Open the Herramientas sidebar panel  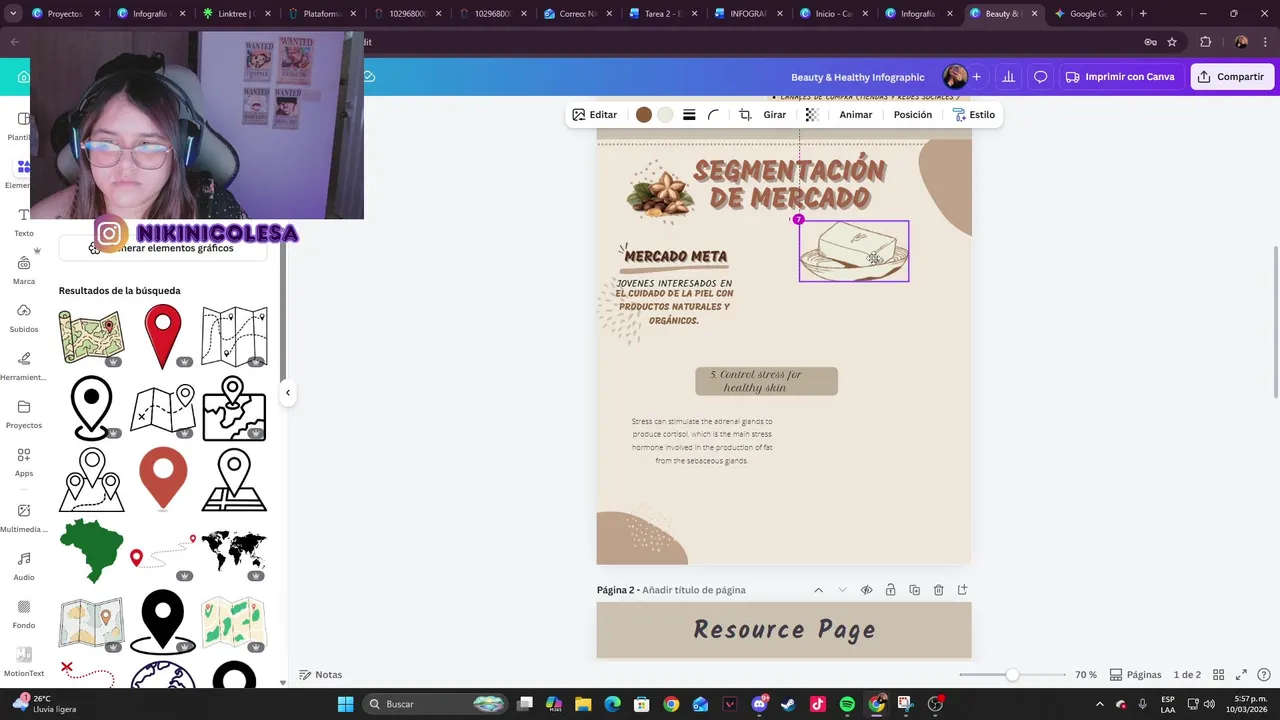pyautogui.click(x=24, y=366)
